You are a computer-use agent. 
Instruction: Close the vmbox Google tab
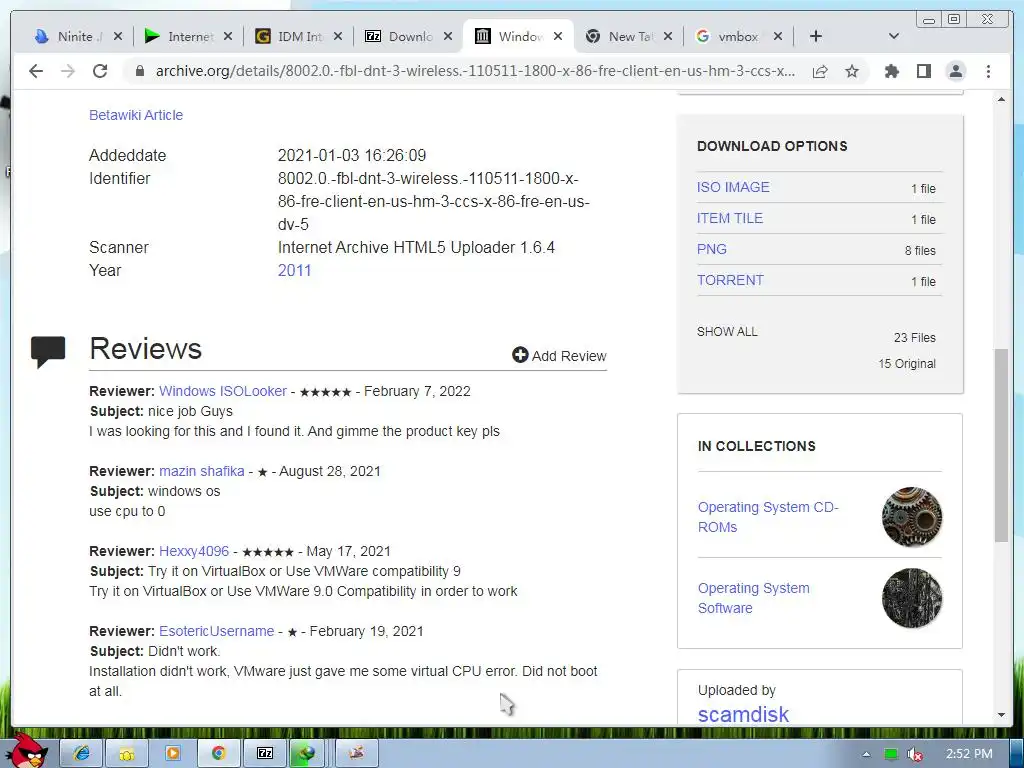tap(778, 37)
